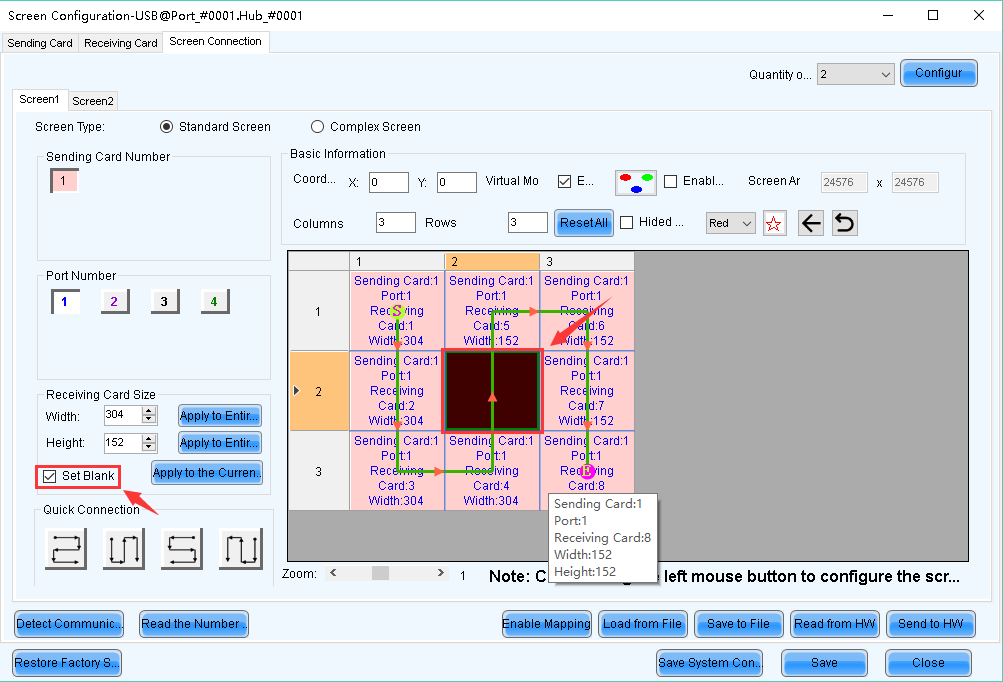Viewport: 1003px width, 682px height.
Task: Click the fourth Quick Connection pattern icon
Action: click(x=241, y=548)
